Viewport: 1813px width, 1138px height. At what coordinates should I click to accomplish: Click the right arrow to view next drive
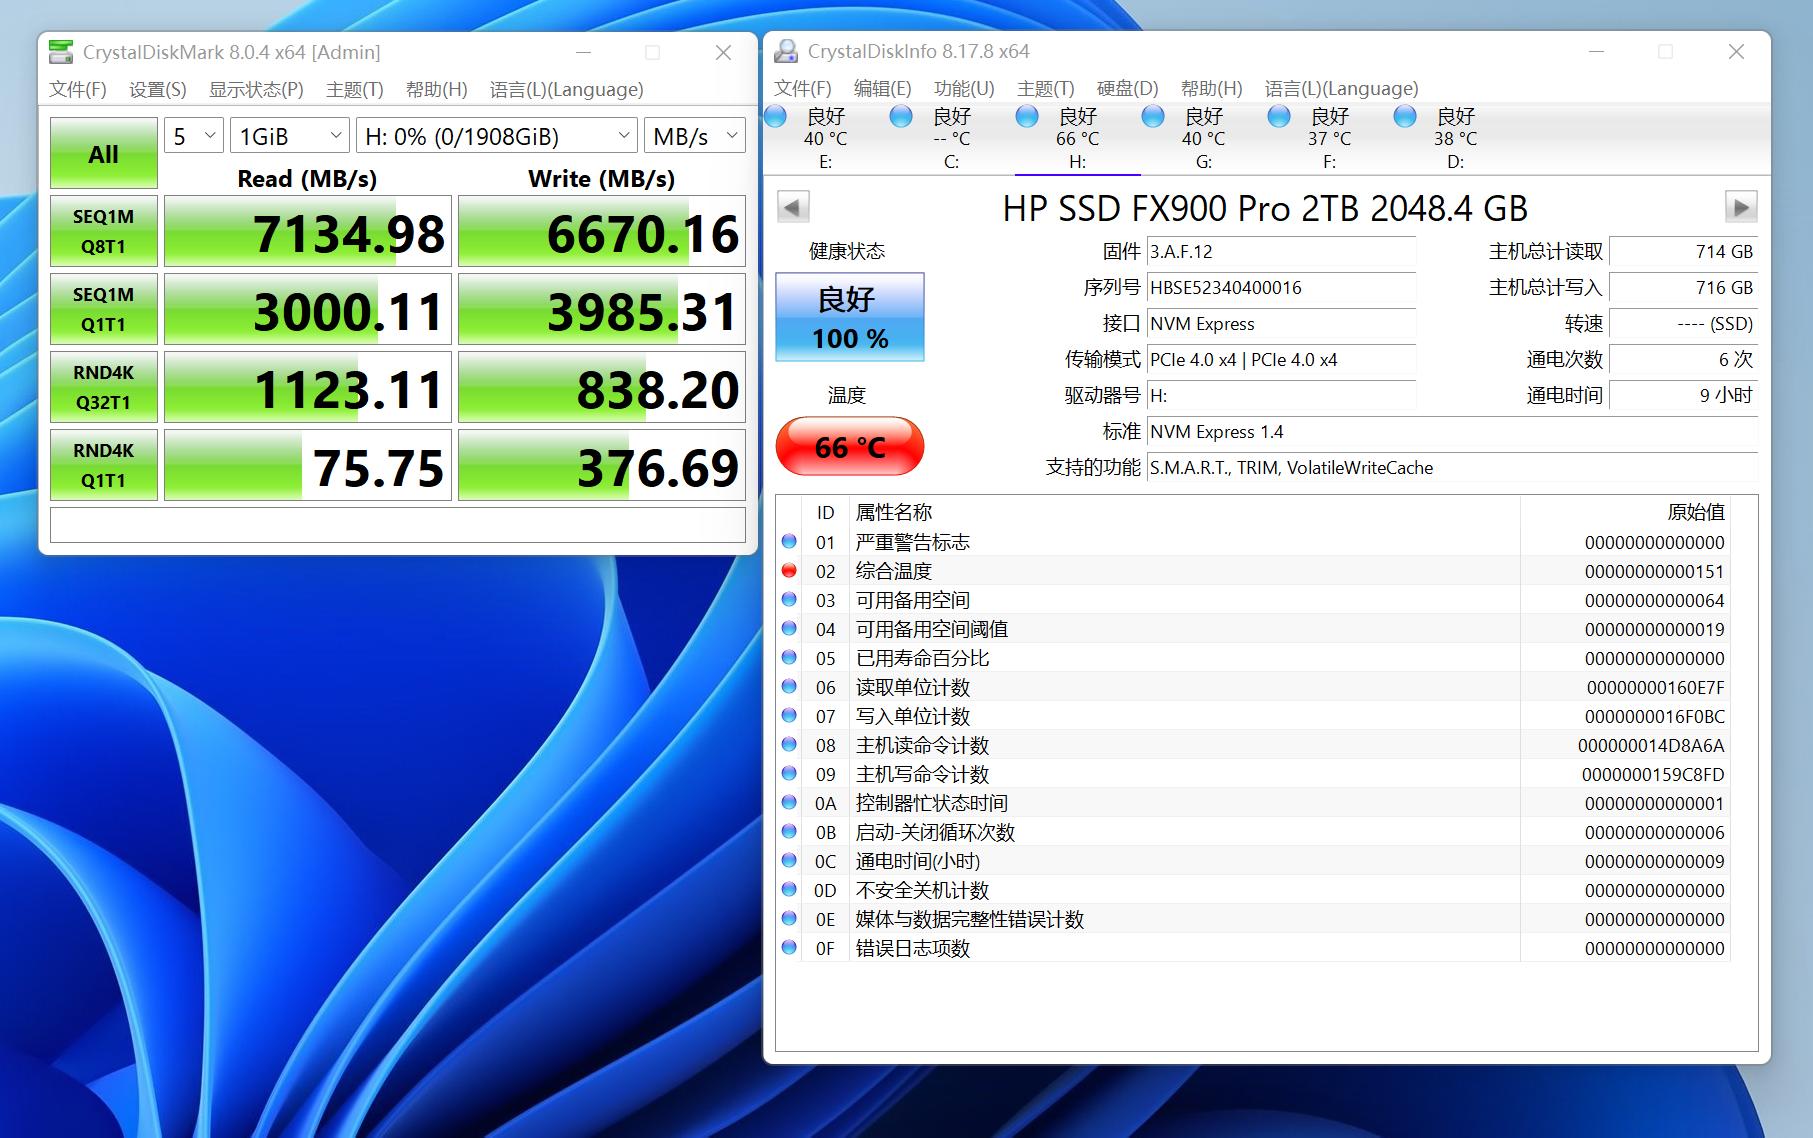pos(1740,206)
